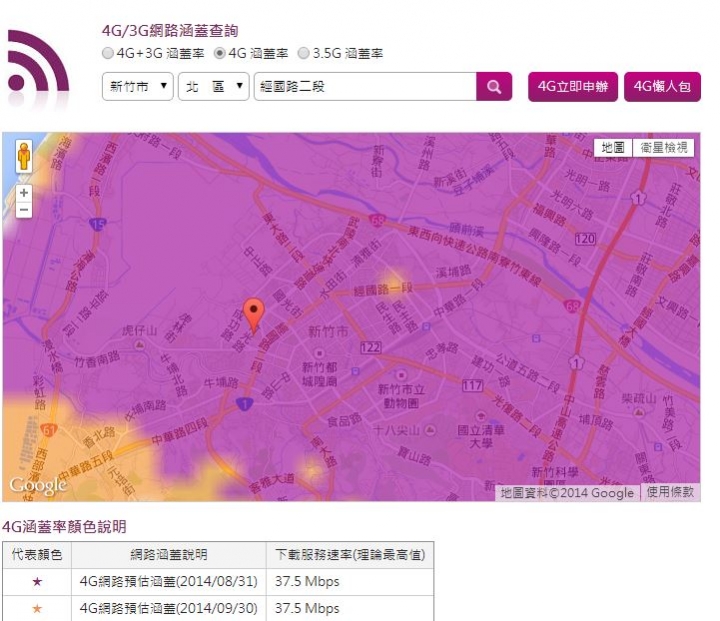The width and height of the screenshot is (720, 621).
Task: Click the 4G立即申辦 button
Action: [573, 86]
